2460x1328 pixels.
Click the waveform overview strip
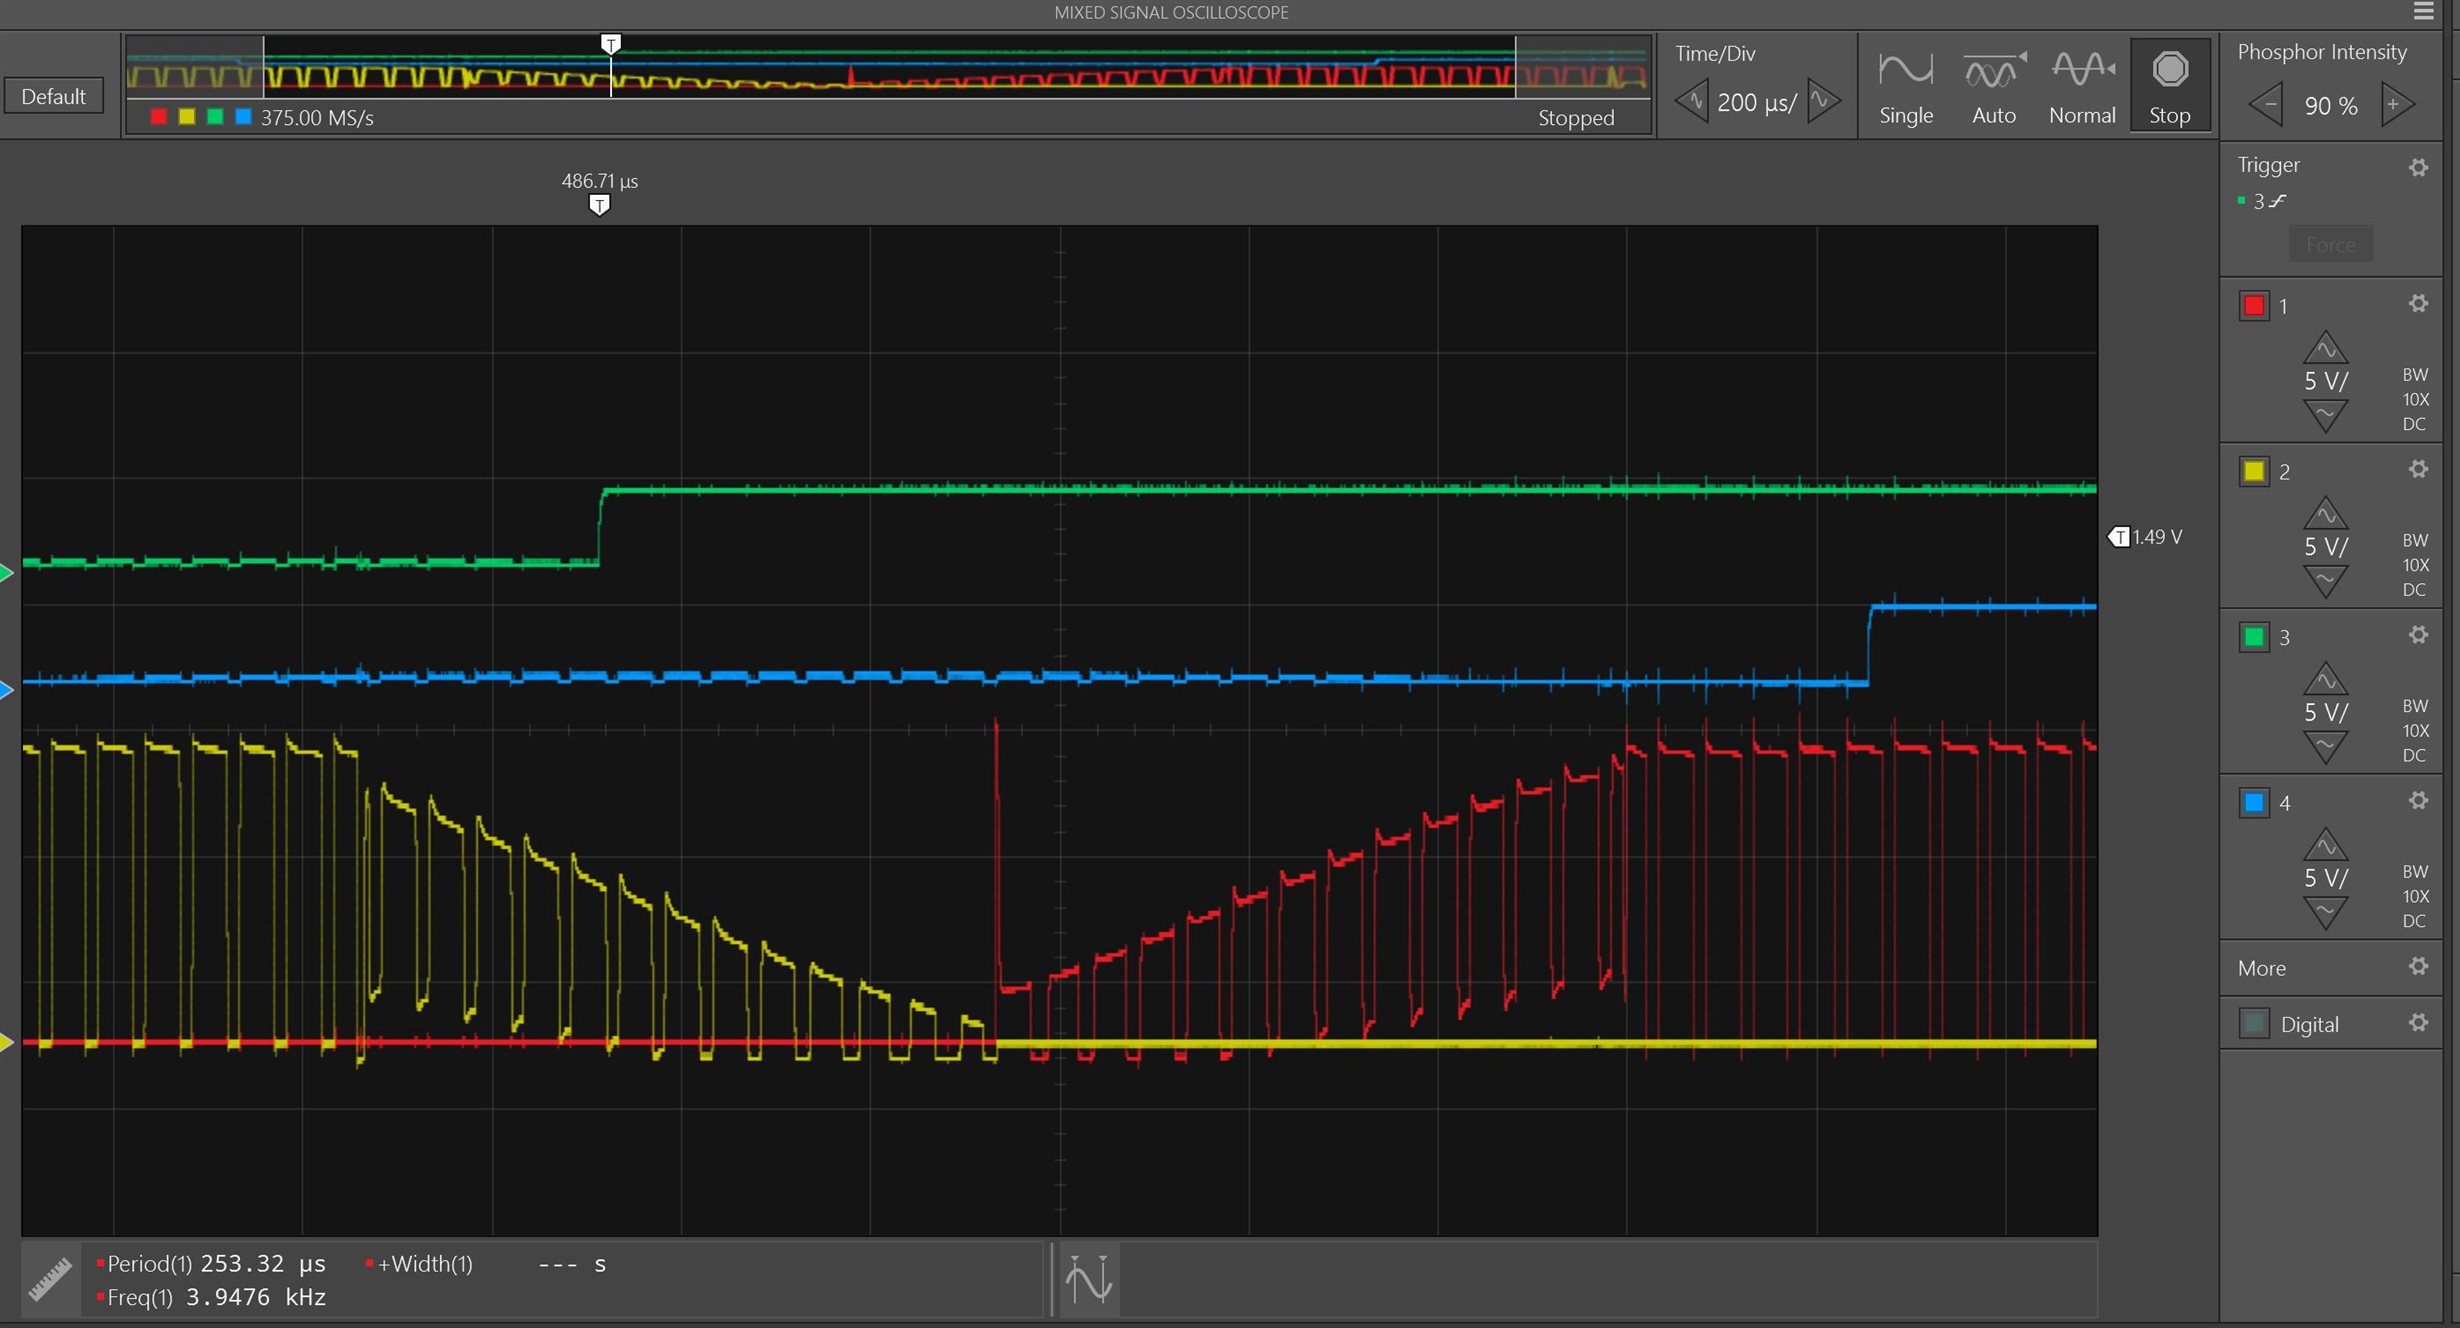[x=887, y=68]
